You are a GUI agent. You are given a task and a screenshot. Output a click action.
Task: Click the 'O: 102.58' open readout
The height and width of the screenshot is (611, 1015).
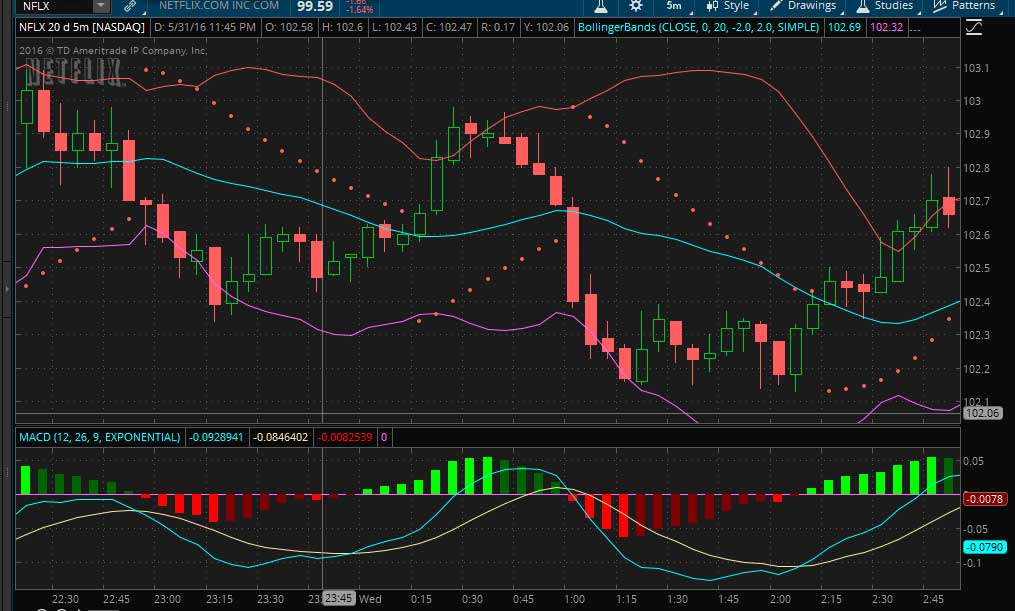click(x=289, y=27)
